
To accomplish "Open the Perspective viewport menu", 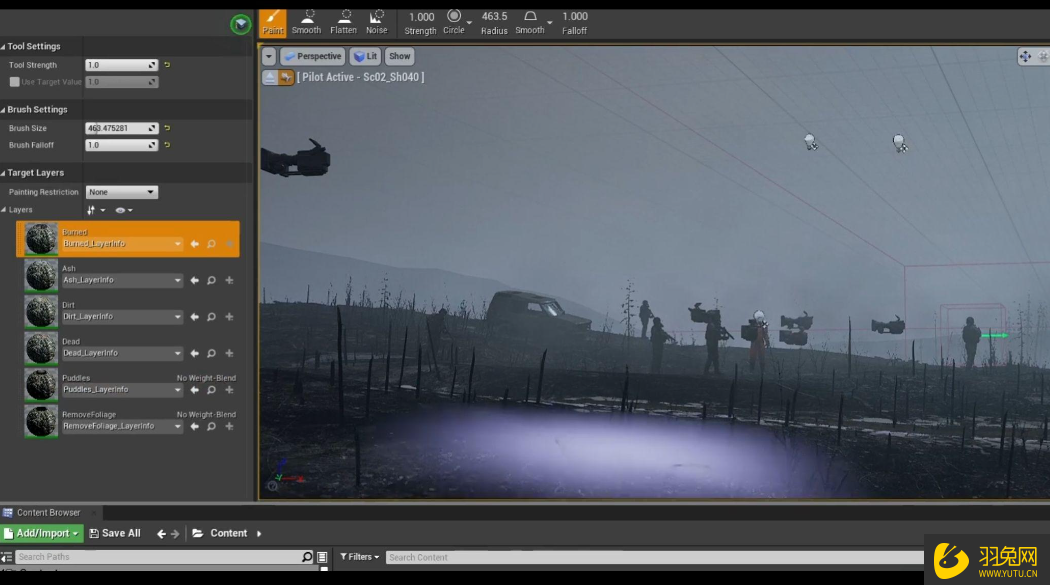I will click(x=313, y=56).
